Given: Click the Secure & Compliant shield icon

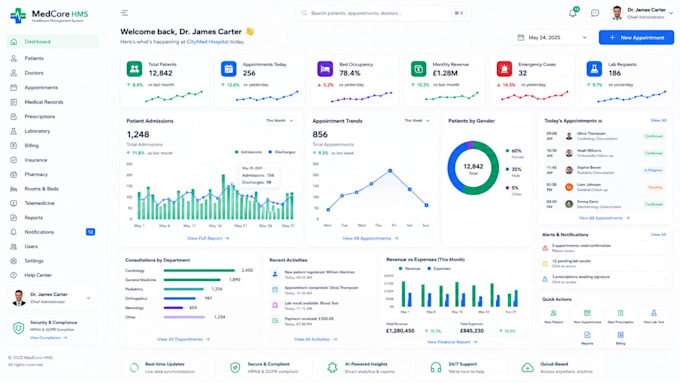Looking at the screenshot, I should coord(235,368).
